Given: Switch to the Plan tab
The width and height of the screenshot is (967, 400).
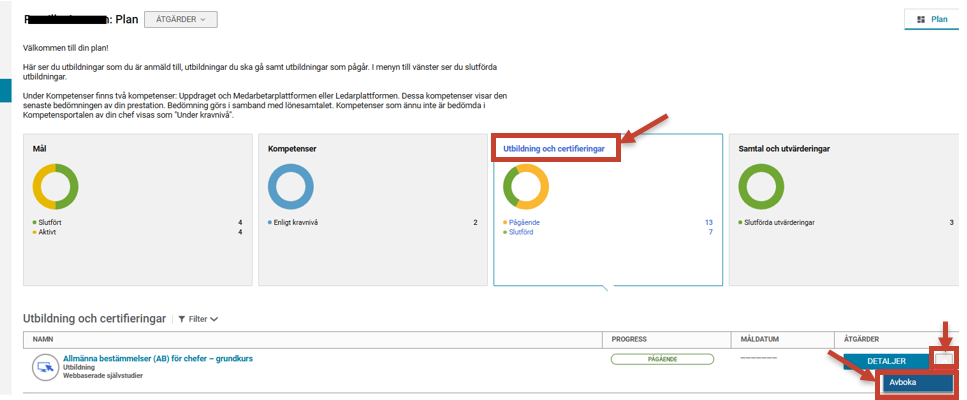Looking at the screenshot, I should pyautogui.click(x=932, y=20).
